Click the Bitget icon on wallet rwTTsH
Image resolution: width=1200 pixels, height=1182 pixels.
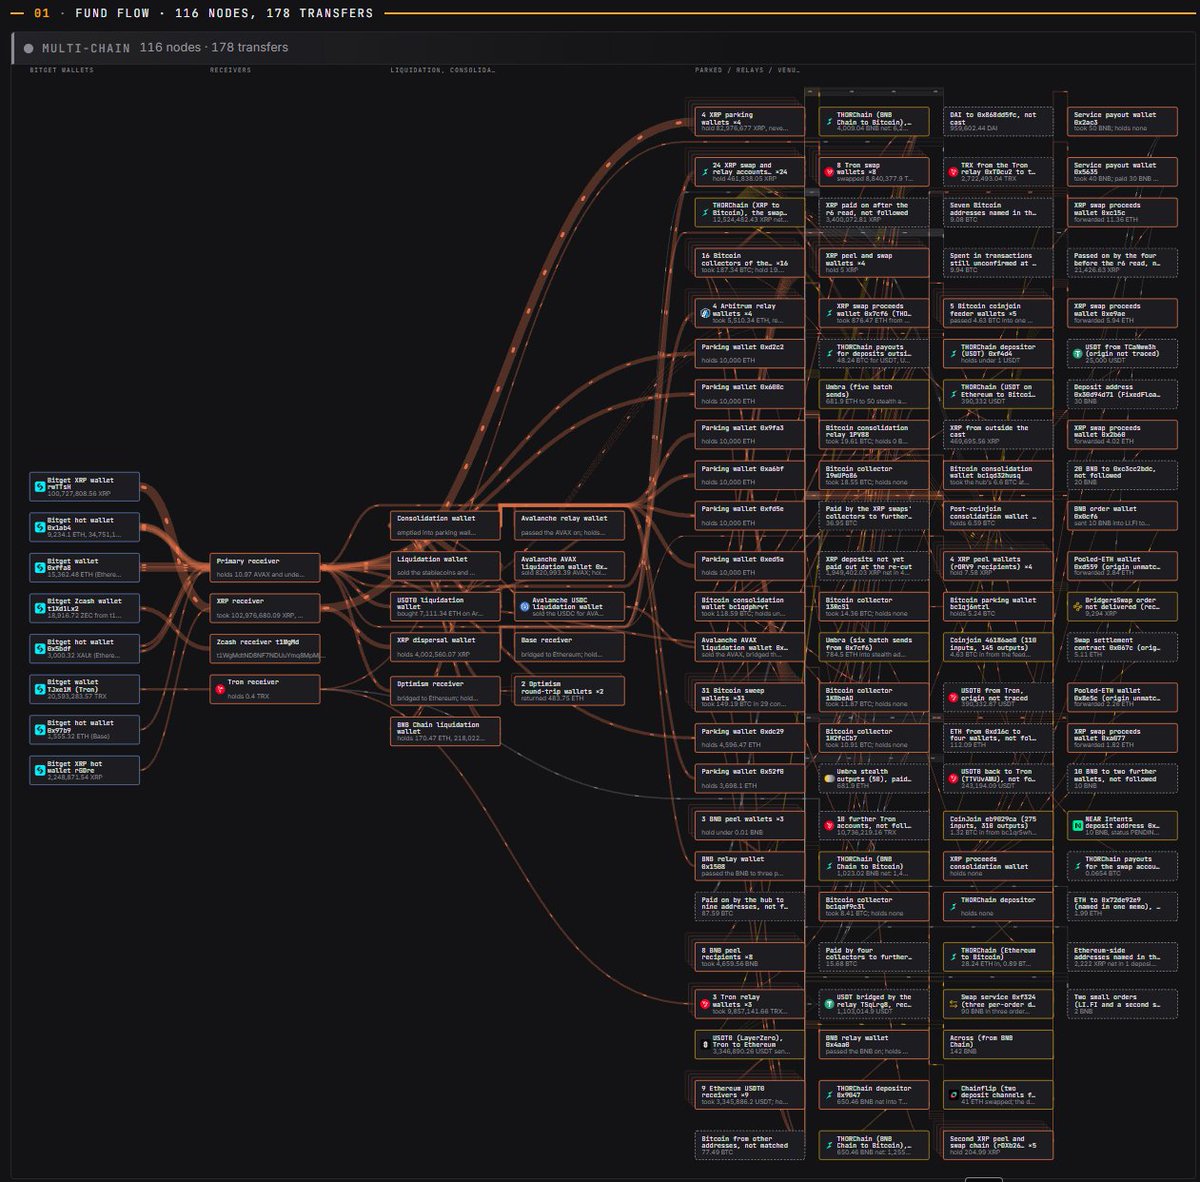41,486
